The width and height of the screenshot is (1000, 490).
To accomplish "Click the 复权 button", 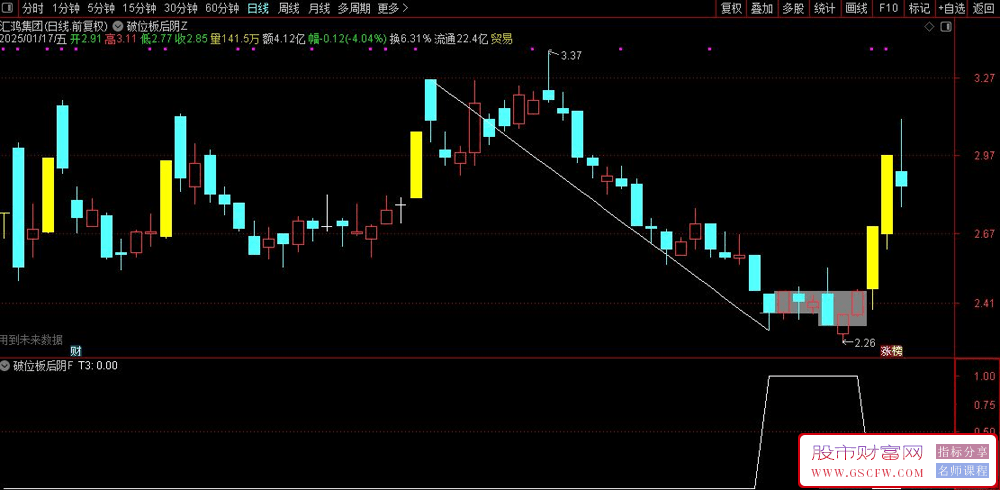I will 731,8.
